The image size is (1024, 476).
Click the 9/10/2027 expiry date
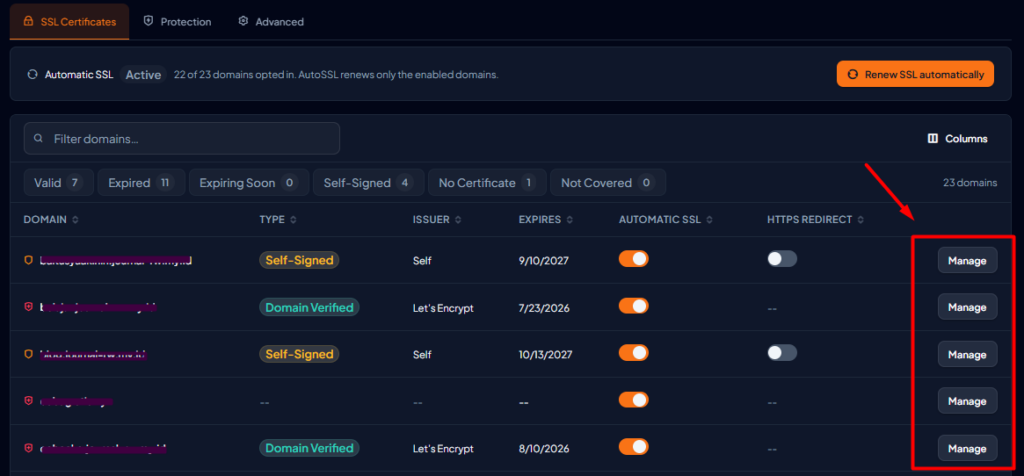[x=543, y=261]
